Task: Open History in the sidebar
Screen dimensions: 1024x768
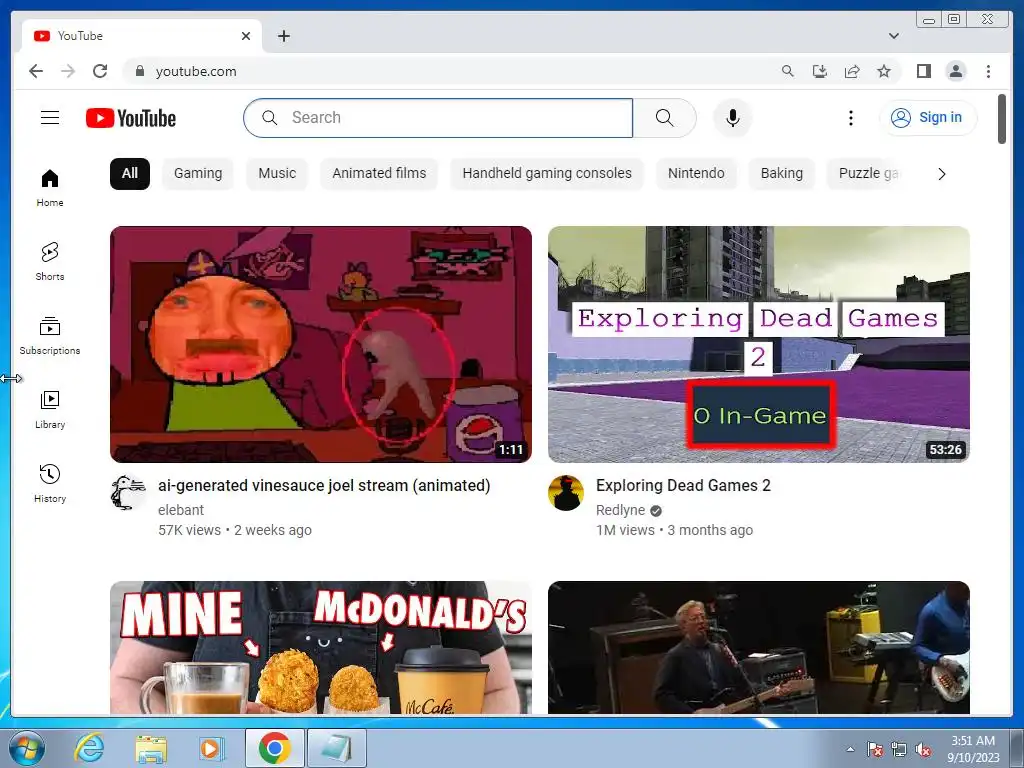Action: pos(50,483)
